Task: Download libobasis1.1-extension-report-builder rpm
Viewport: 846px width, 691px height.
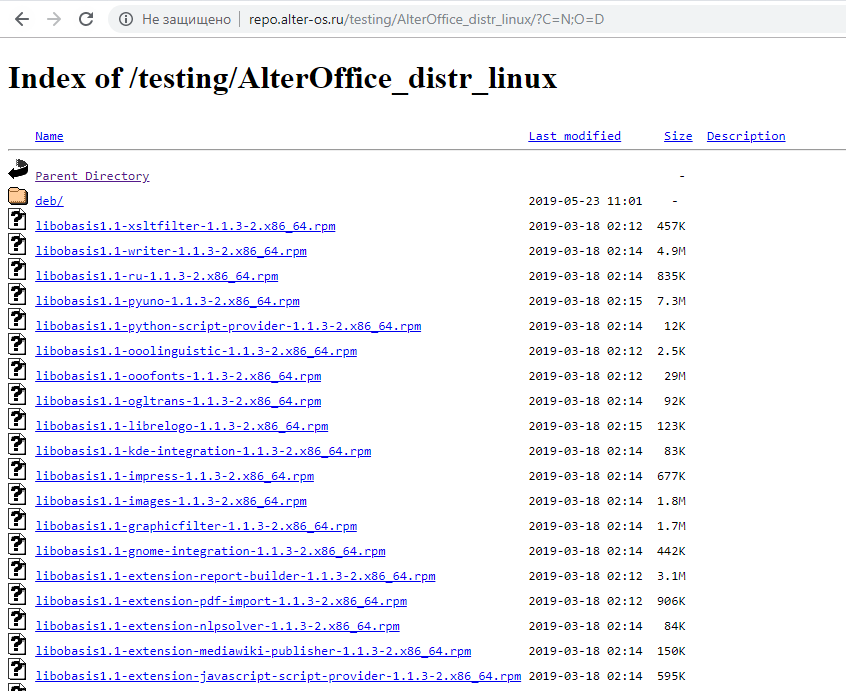Action: tap(235, 576)
